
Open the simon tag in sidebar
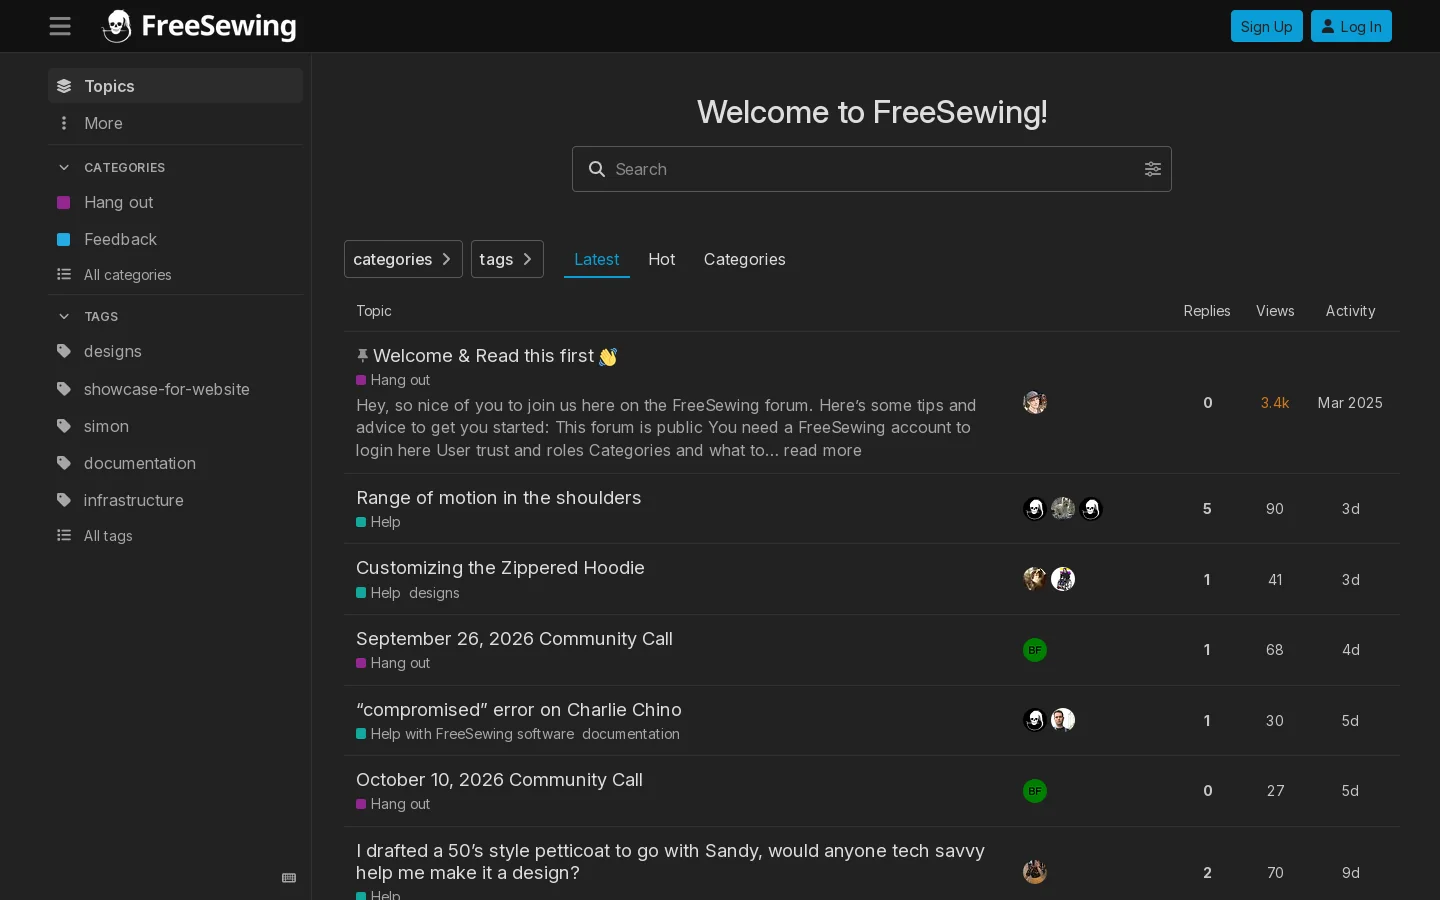175,426
